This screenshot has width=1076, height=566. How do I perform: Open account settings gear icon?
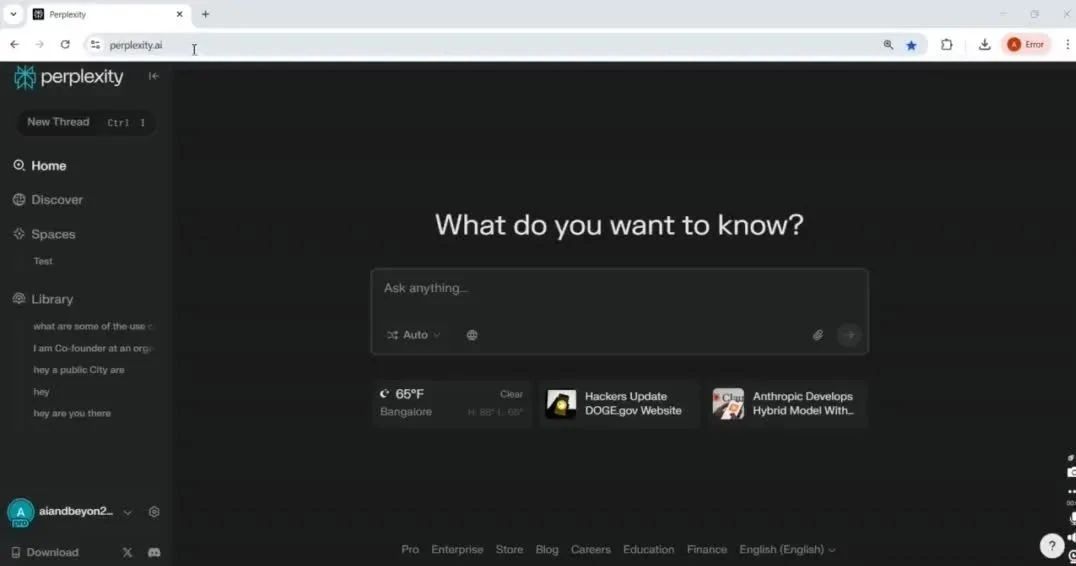click(154, 512)
